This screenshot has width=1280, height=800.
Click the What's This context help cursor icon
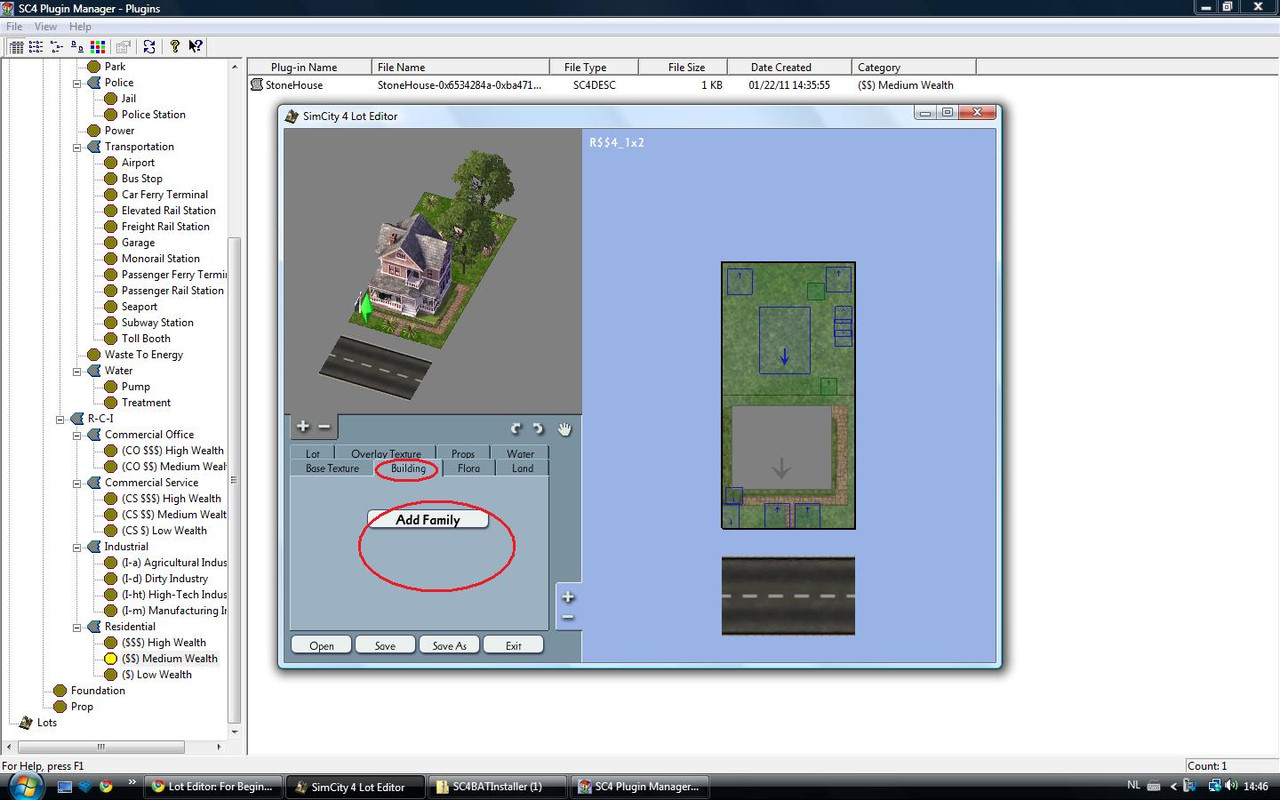(x=196, y=47)
